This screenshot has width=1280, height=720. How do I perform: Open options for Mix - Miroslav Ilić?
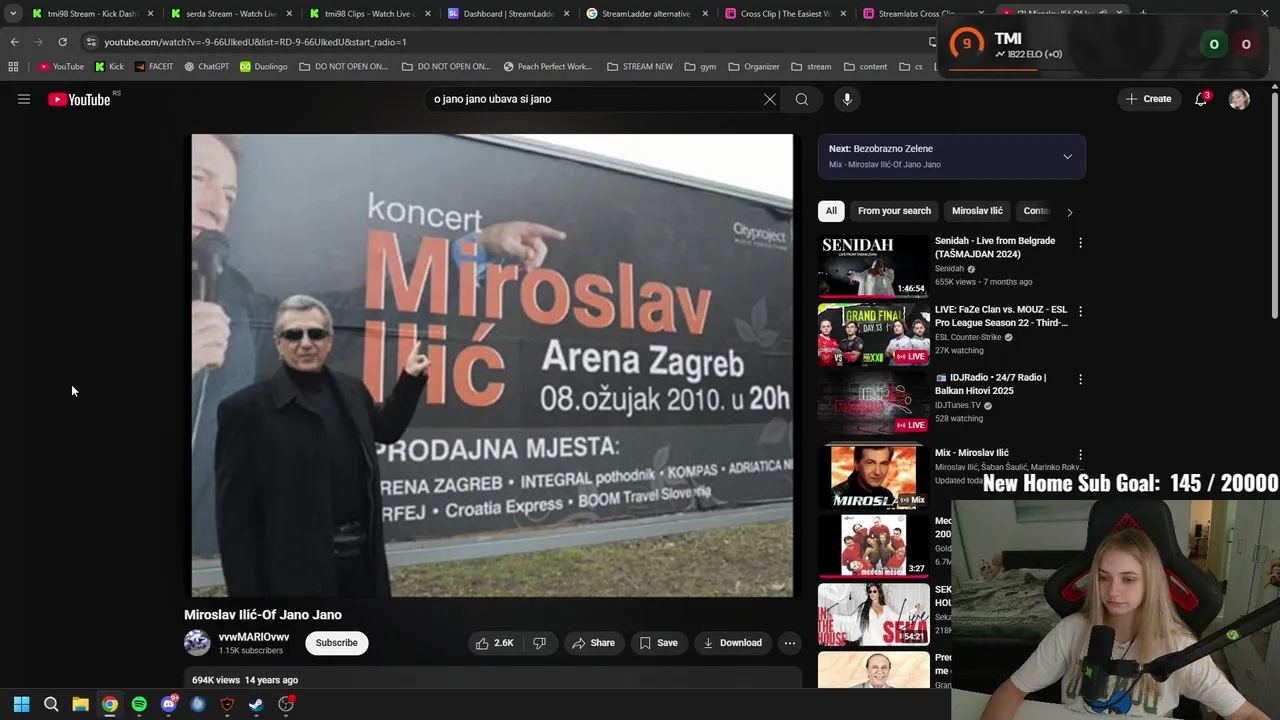[1080, 454]
